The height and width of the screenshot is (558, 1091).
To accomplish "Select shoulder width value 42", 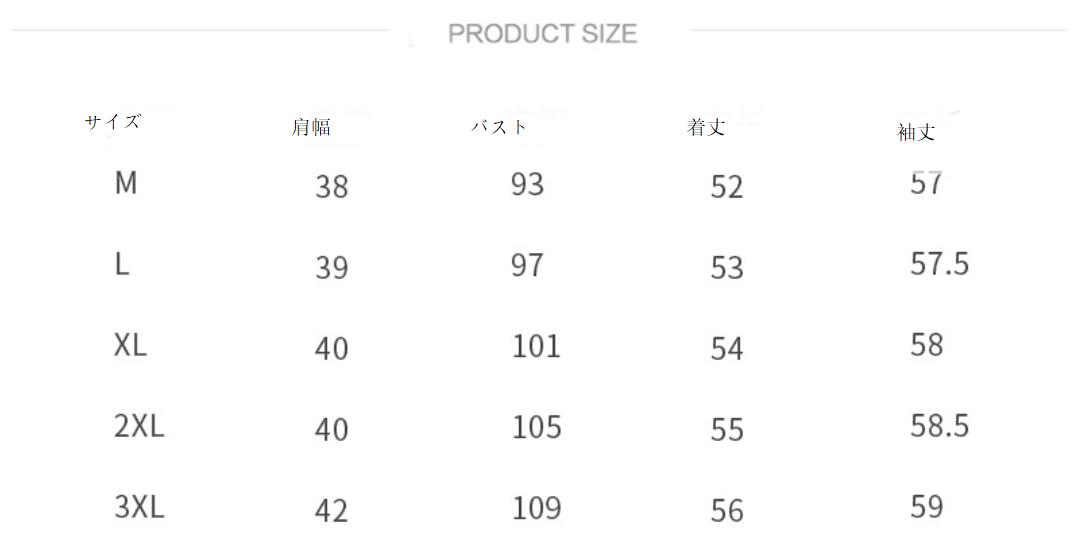I will [x=331, y=511].
